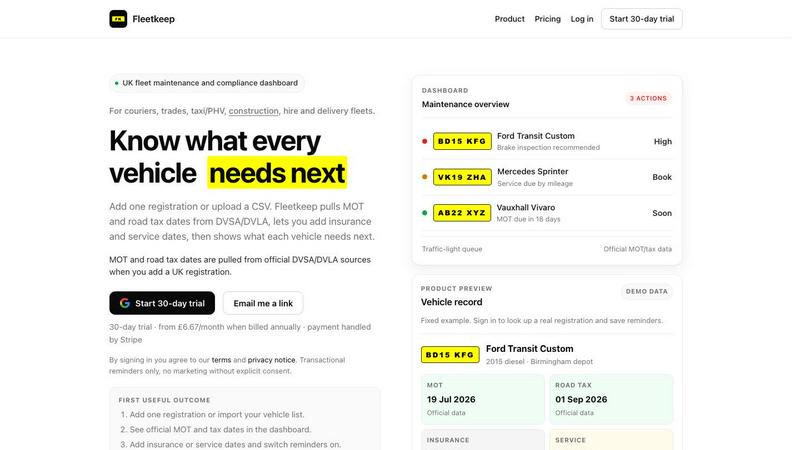Click the Google icon in the trial button
Viewport: 800px width, 450px height.
click(x=124, y=303)
